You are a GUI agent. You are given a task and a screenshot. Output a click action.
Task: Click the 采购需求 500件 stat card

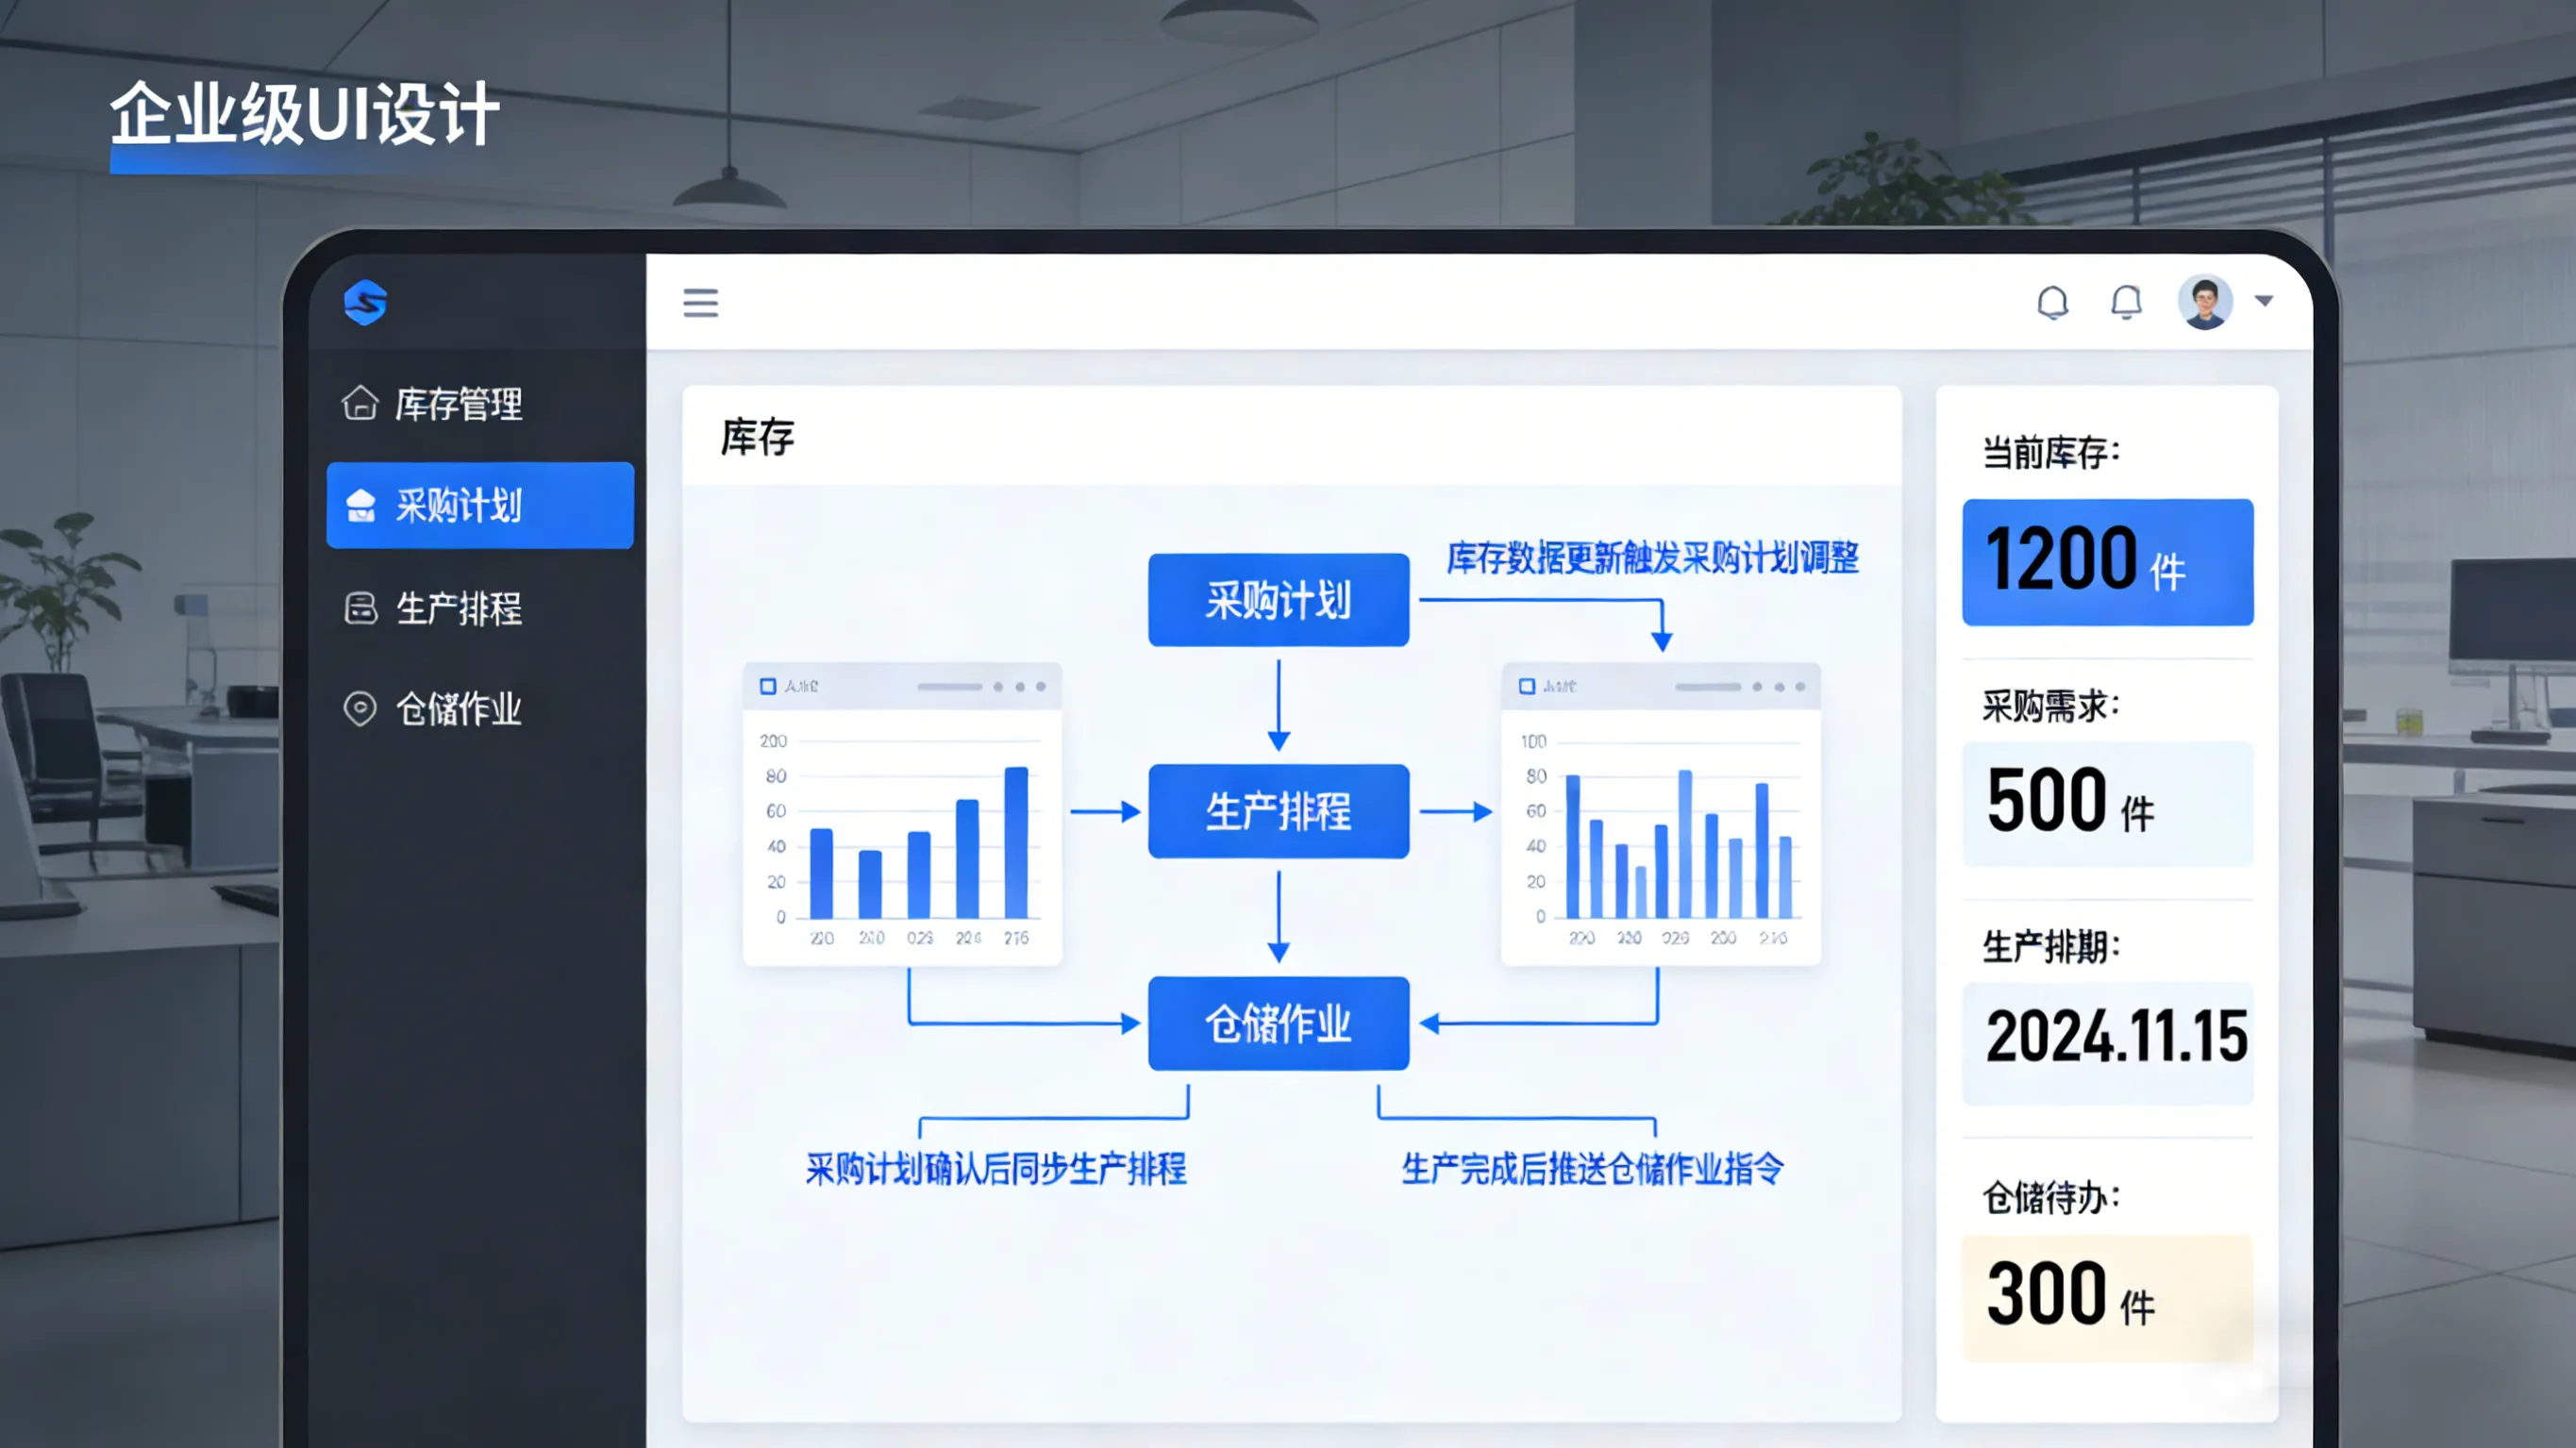[2107, 800]
